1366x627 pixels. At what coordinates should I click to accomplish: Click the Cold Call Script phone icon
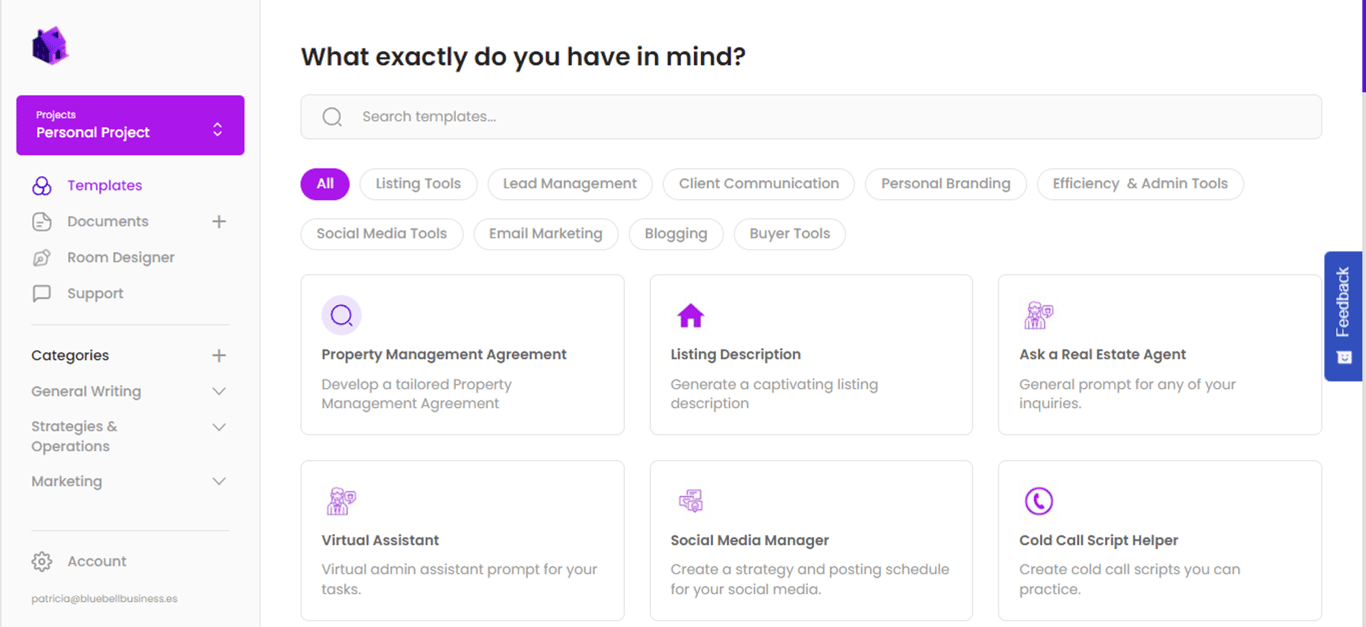click(x=1039, y=501)
